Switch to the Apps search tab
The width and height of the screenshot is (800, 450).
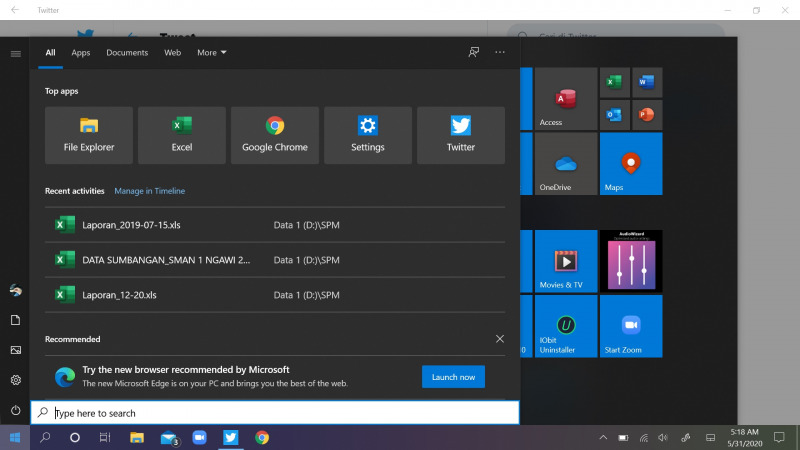pyautogui.click(x=81, y=53)
